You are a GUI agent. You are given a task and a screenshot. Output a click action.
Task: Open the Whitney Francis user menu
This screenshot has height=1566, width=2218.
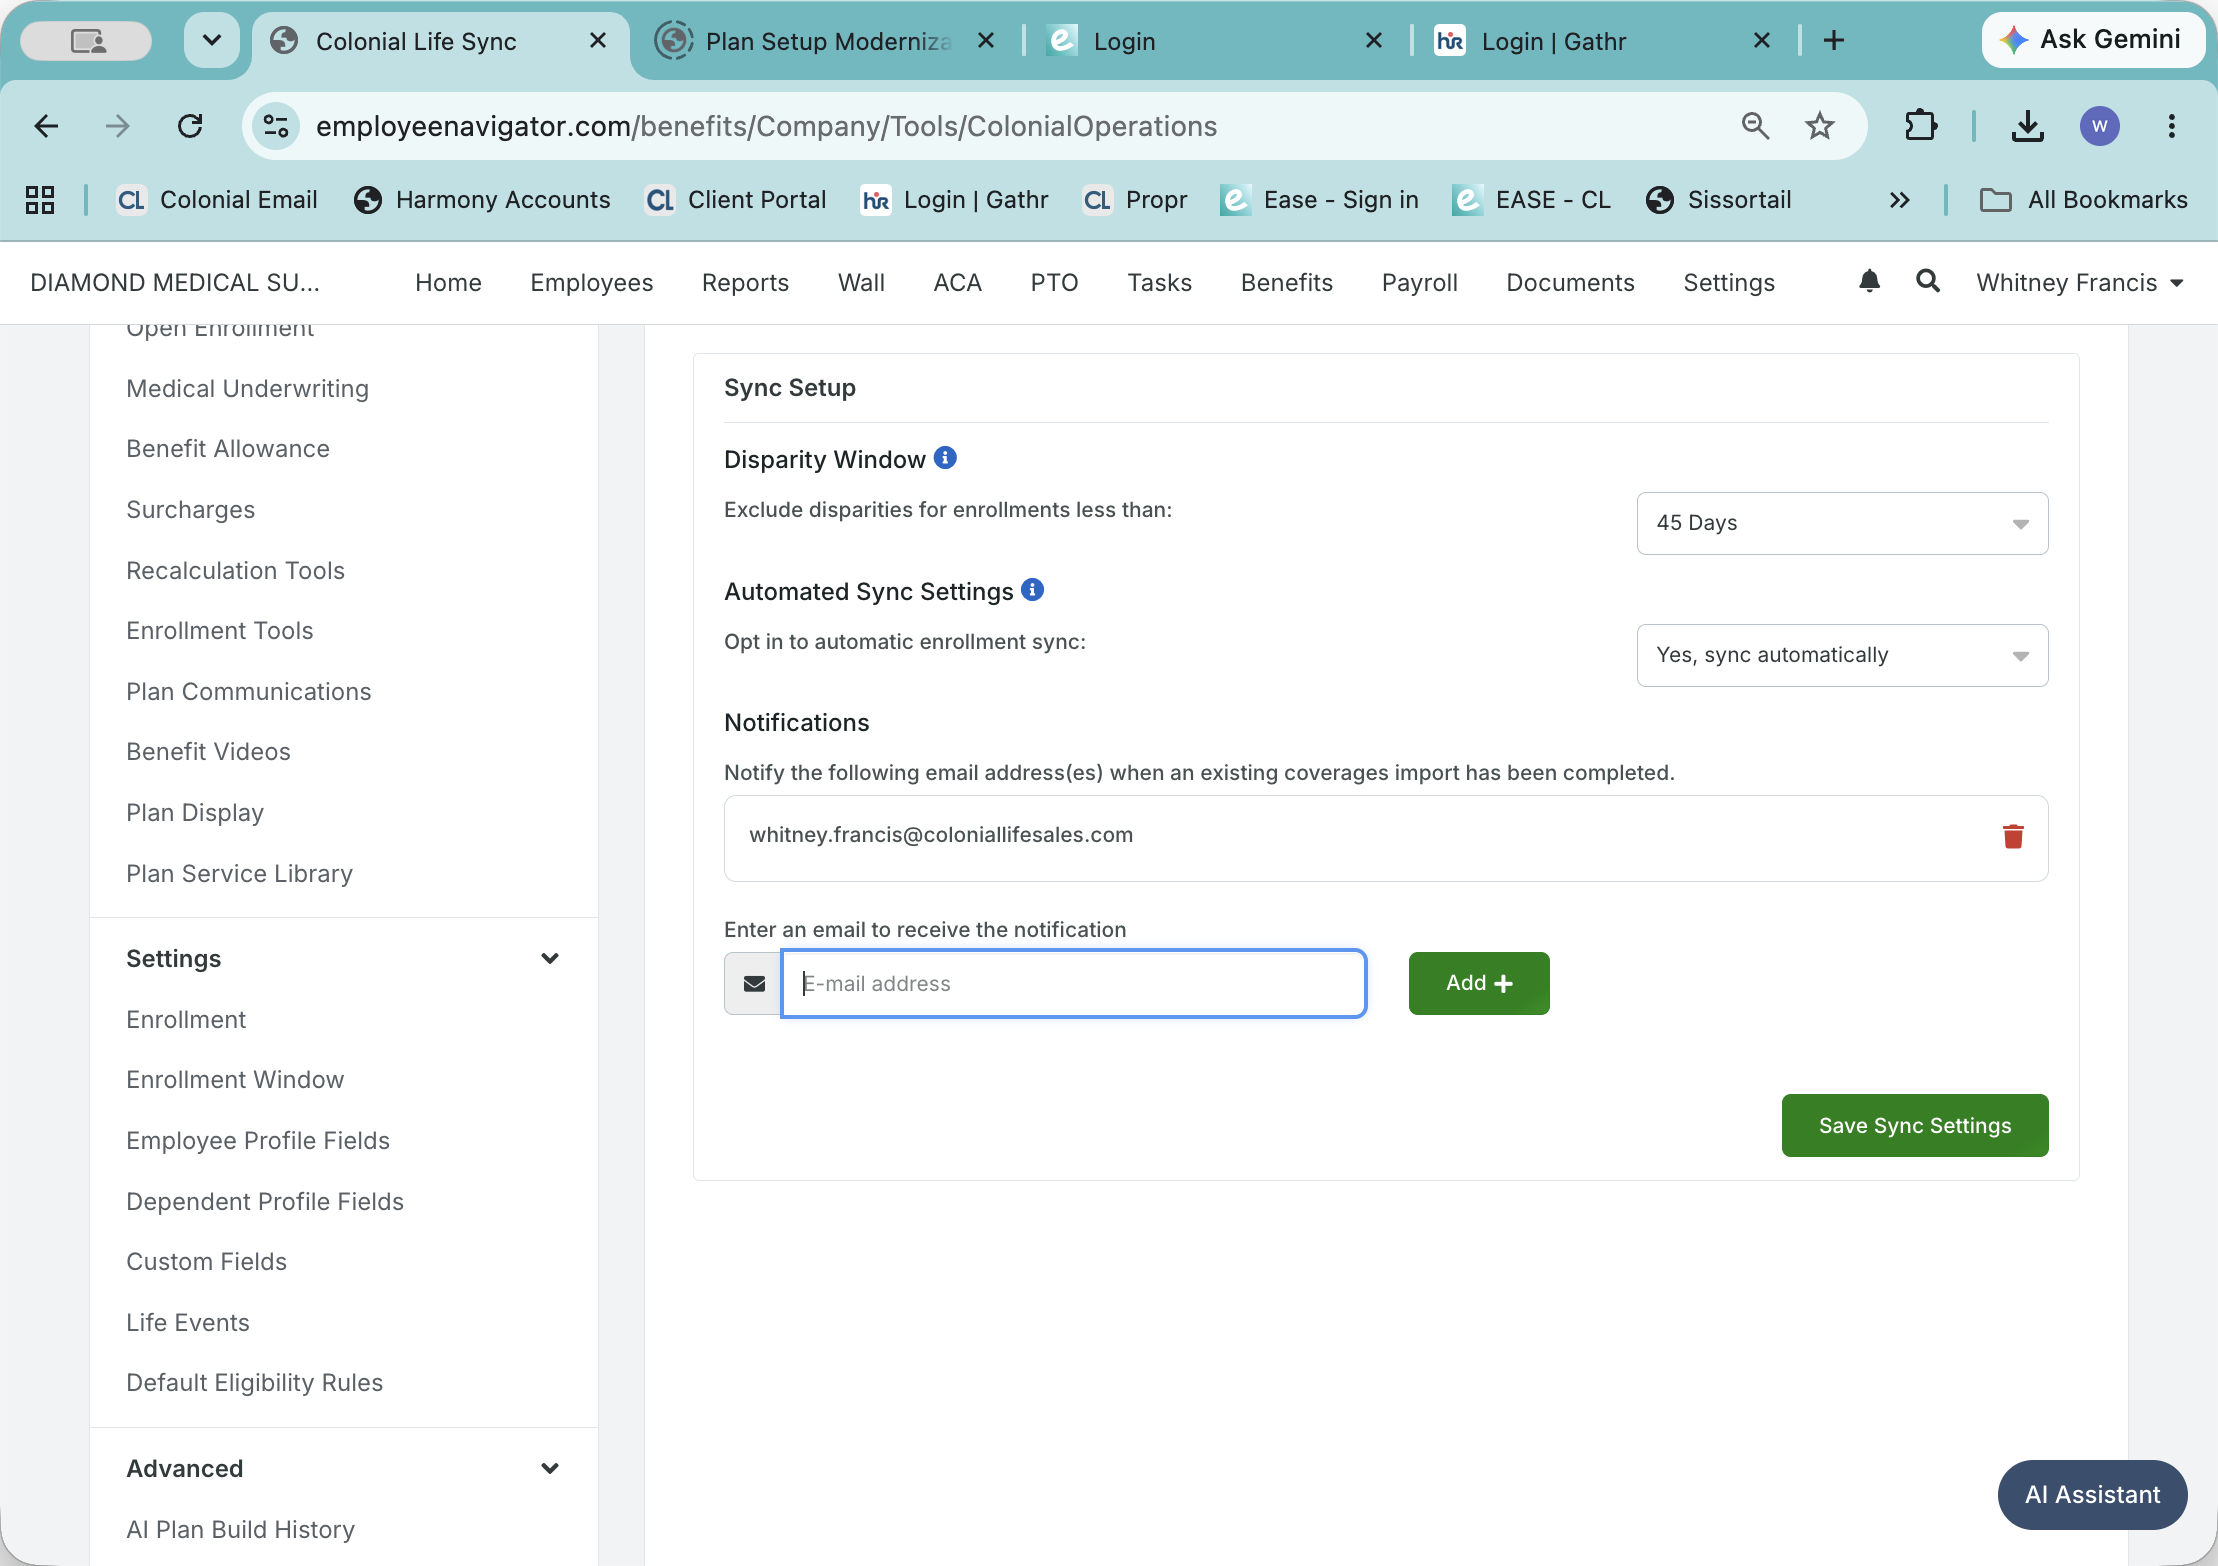coord(2079,283)
